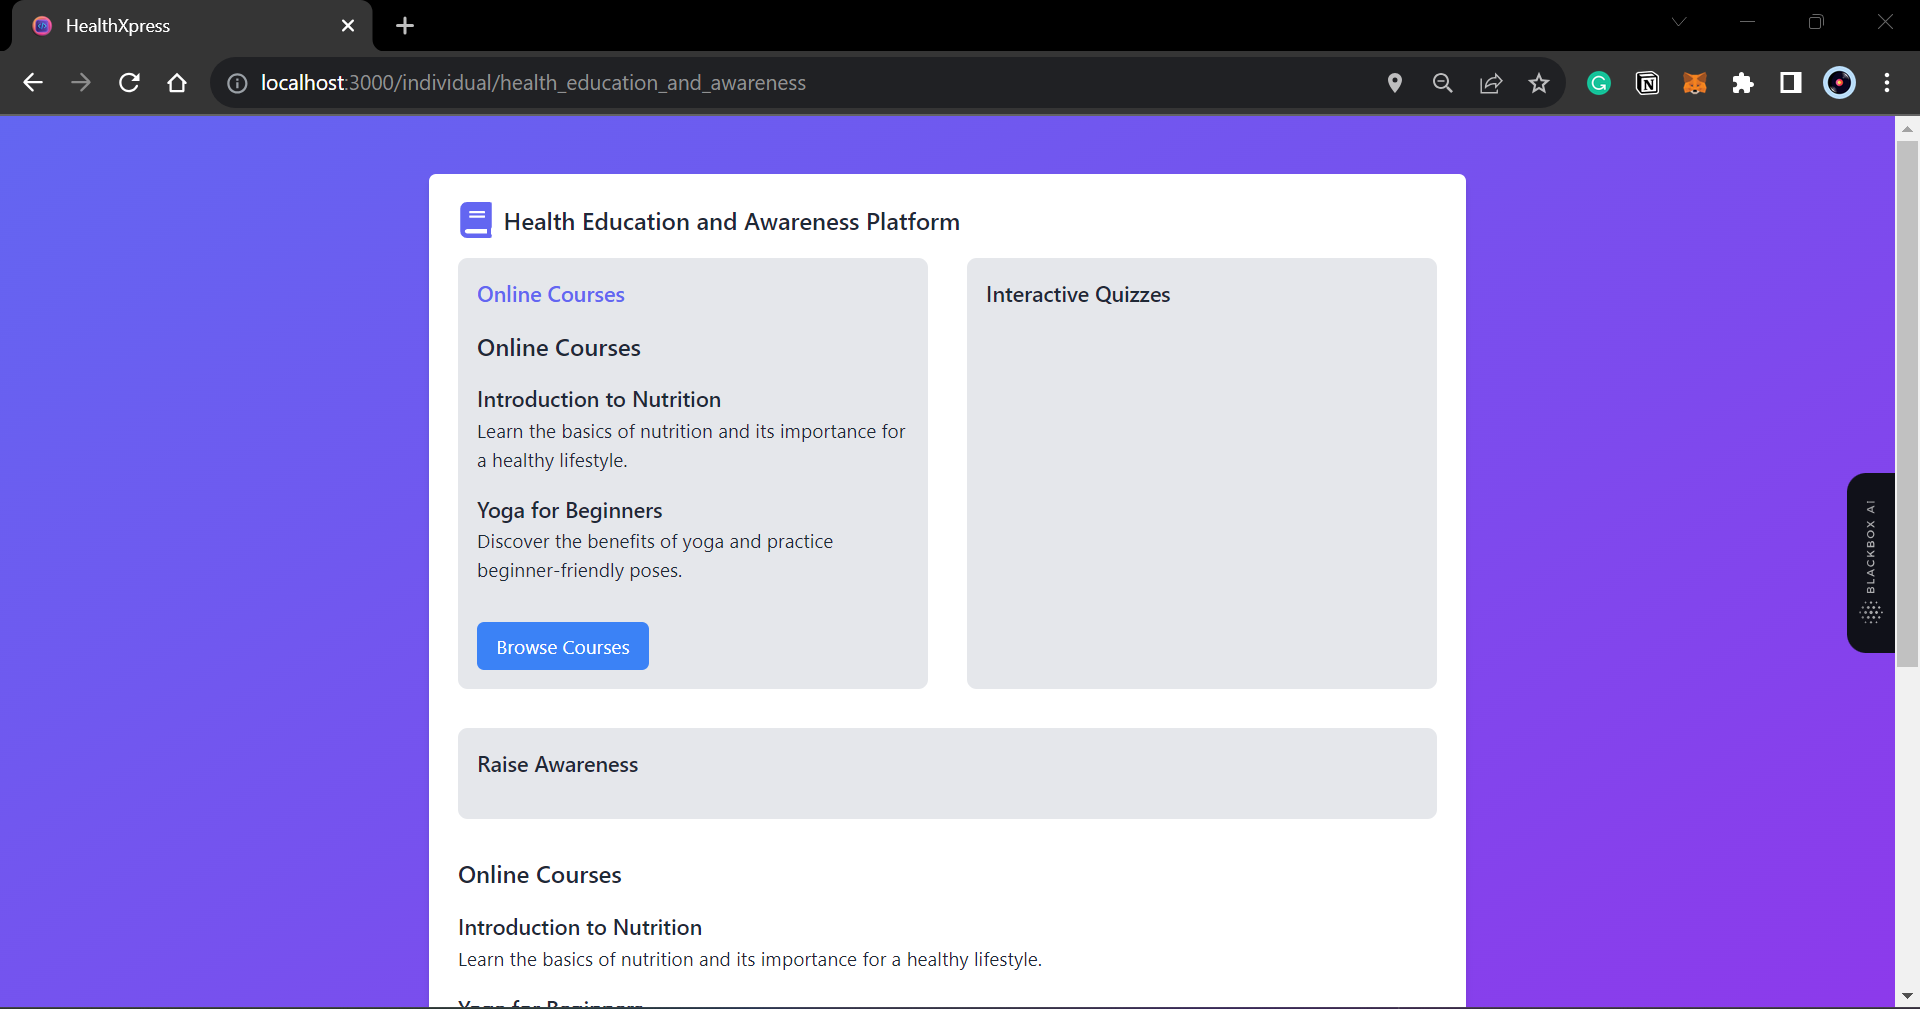The image size is (1920, 1009).
Task: Select the Interactive Quizzes card
Action: (x=1202, y=473)
